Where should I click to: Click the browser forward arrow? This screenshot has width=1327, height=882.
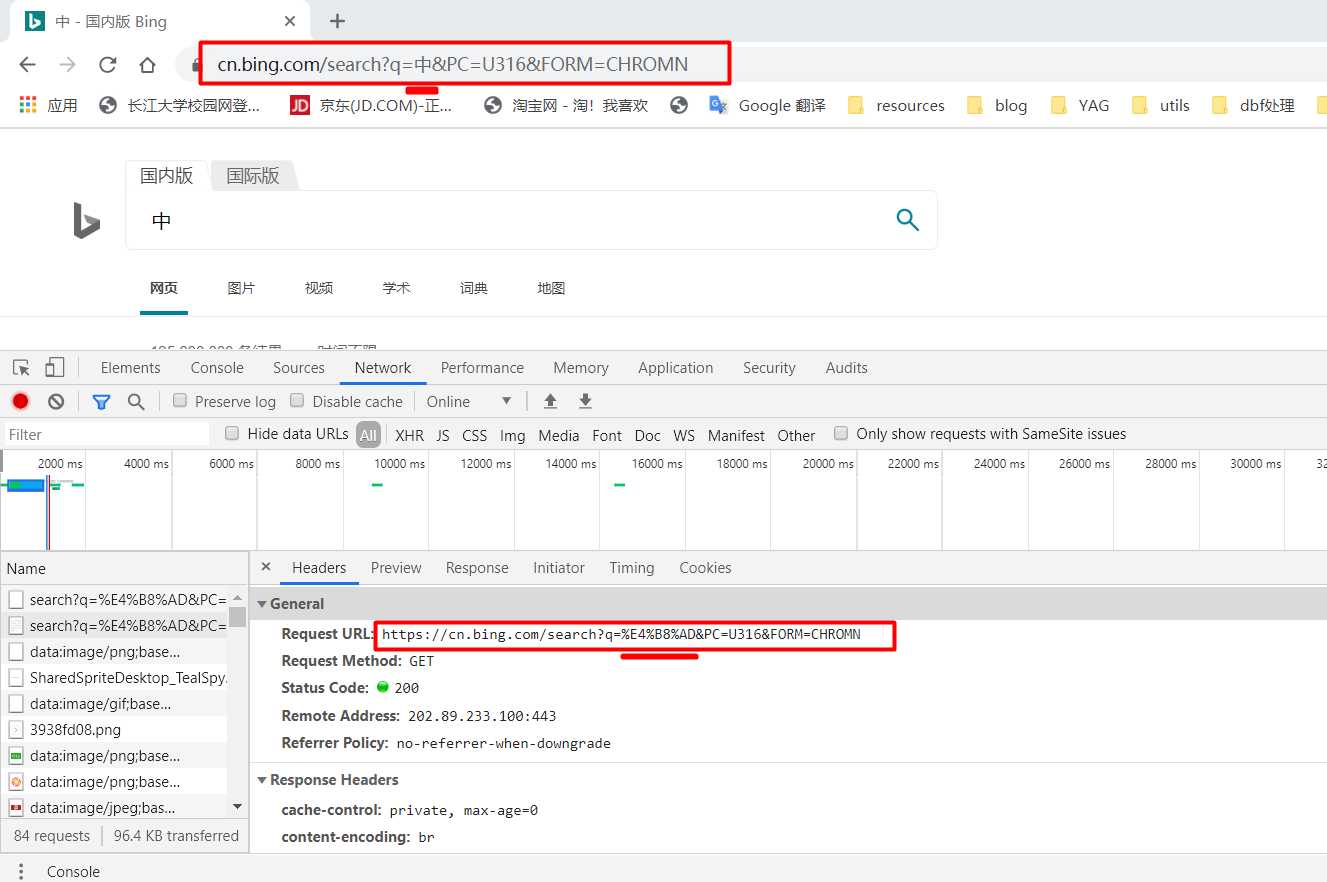[67, 65]
